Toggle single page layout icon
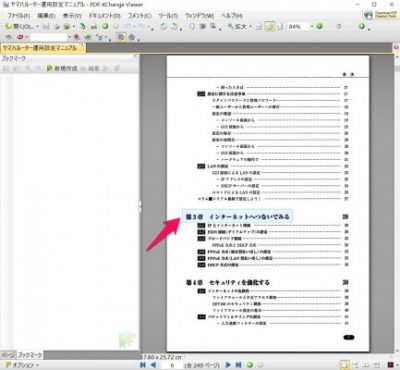Viewport: 400px width, 370px height. pos(345,365)
